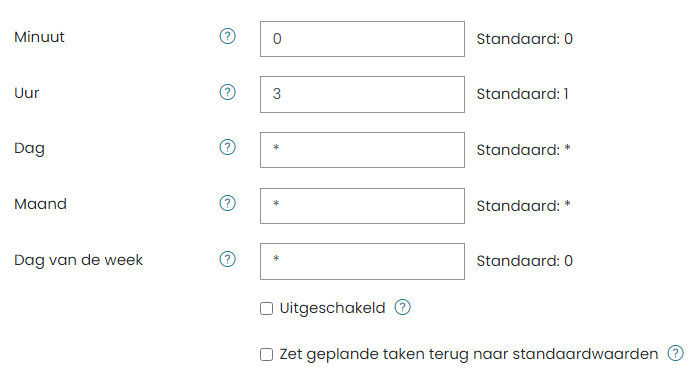Click the Dag van de week label
This screenshot has height=381, width=699.
pos(78,260)
